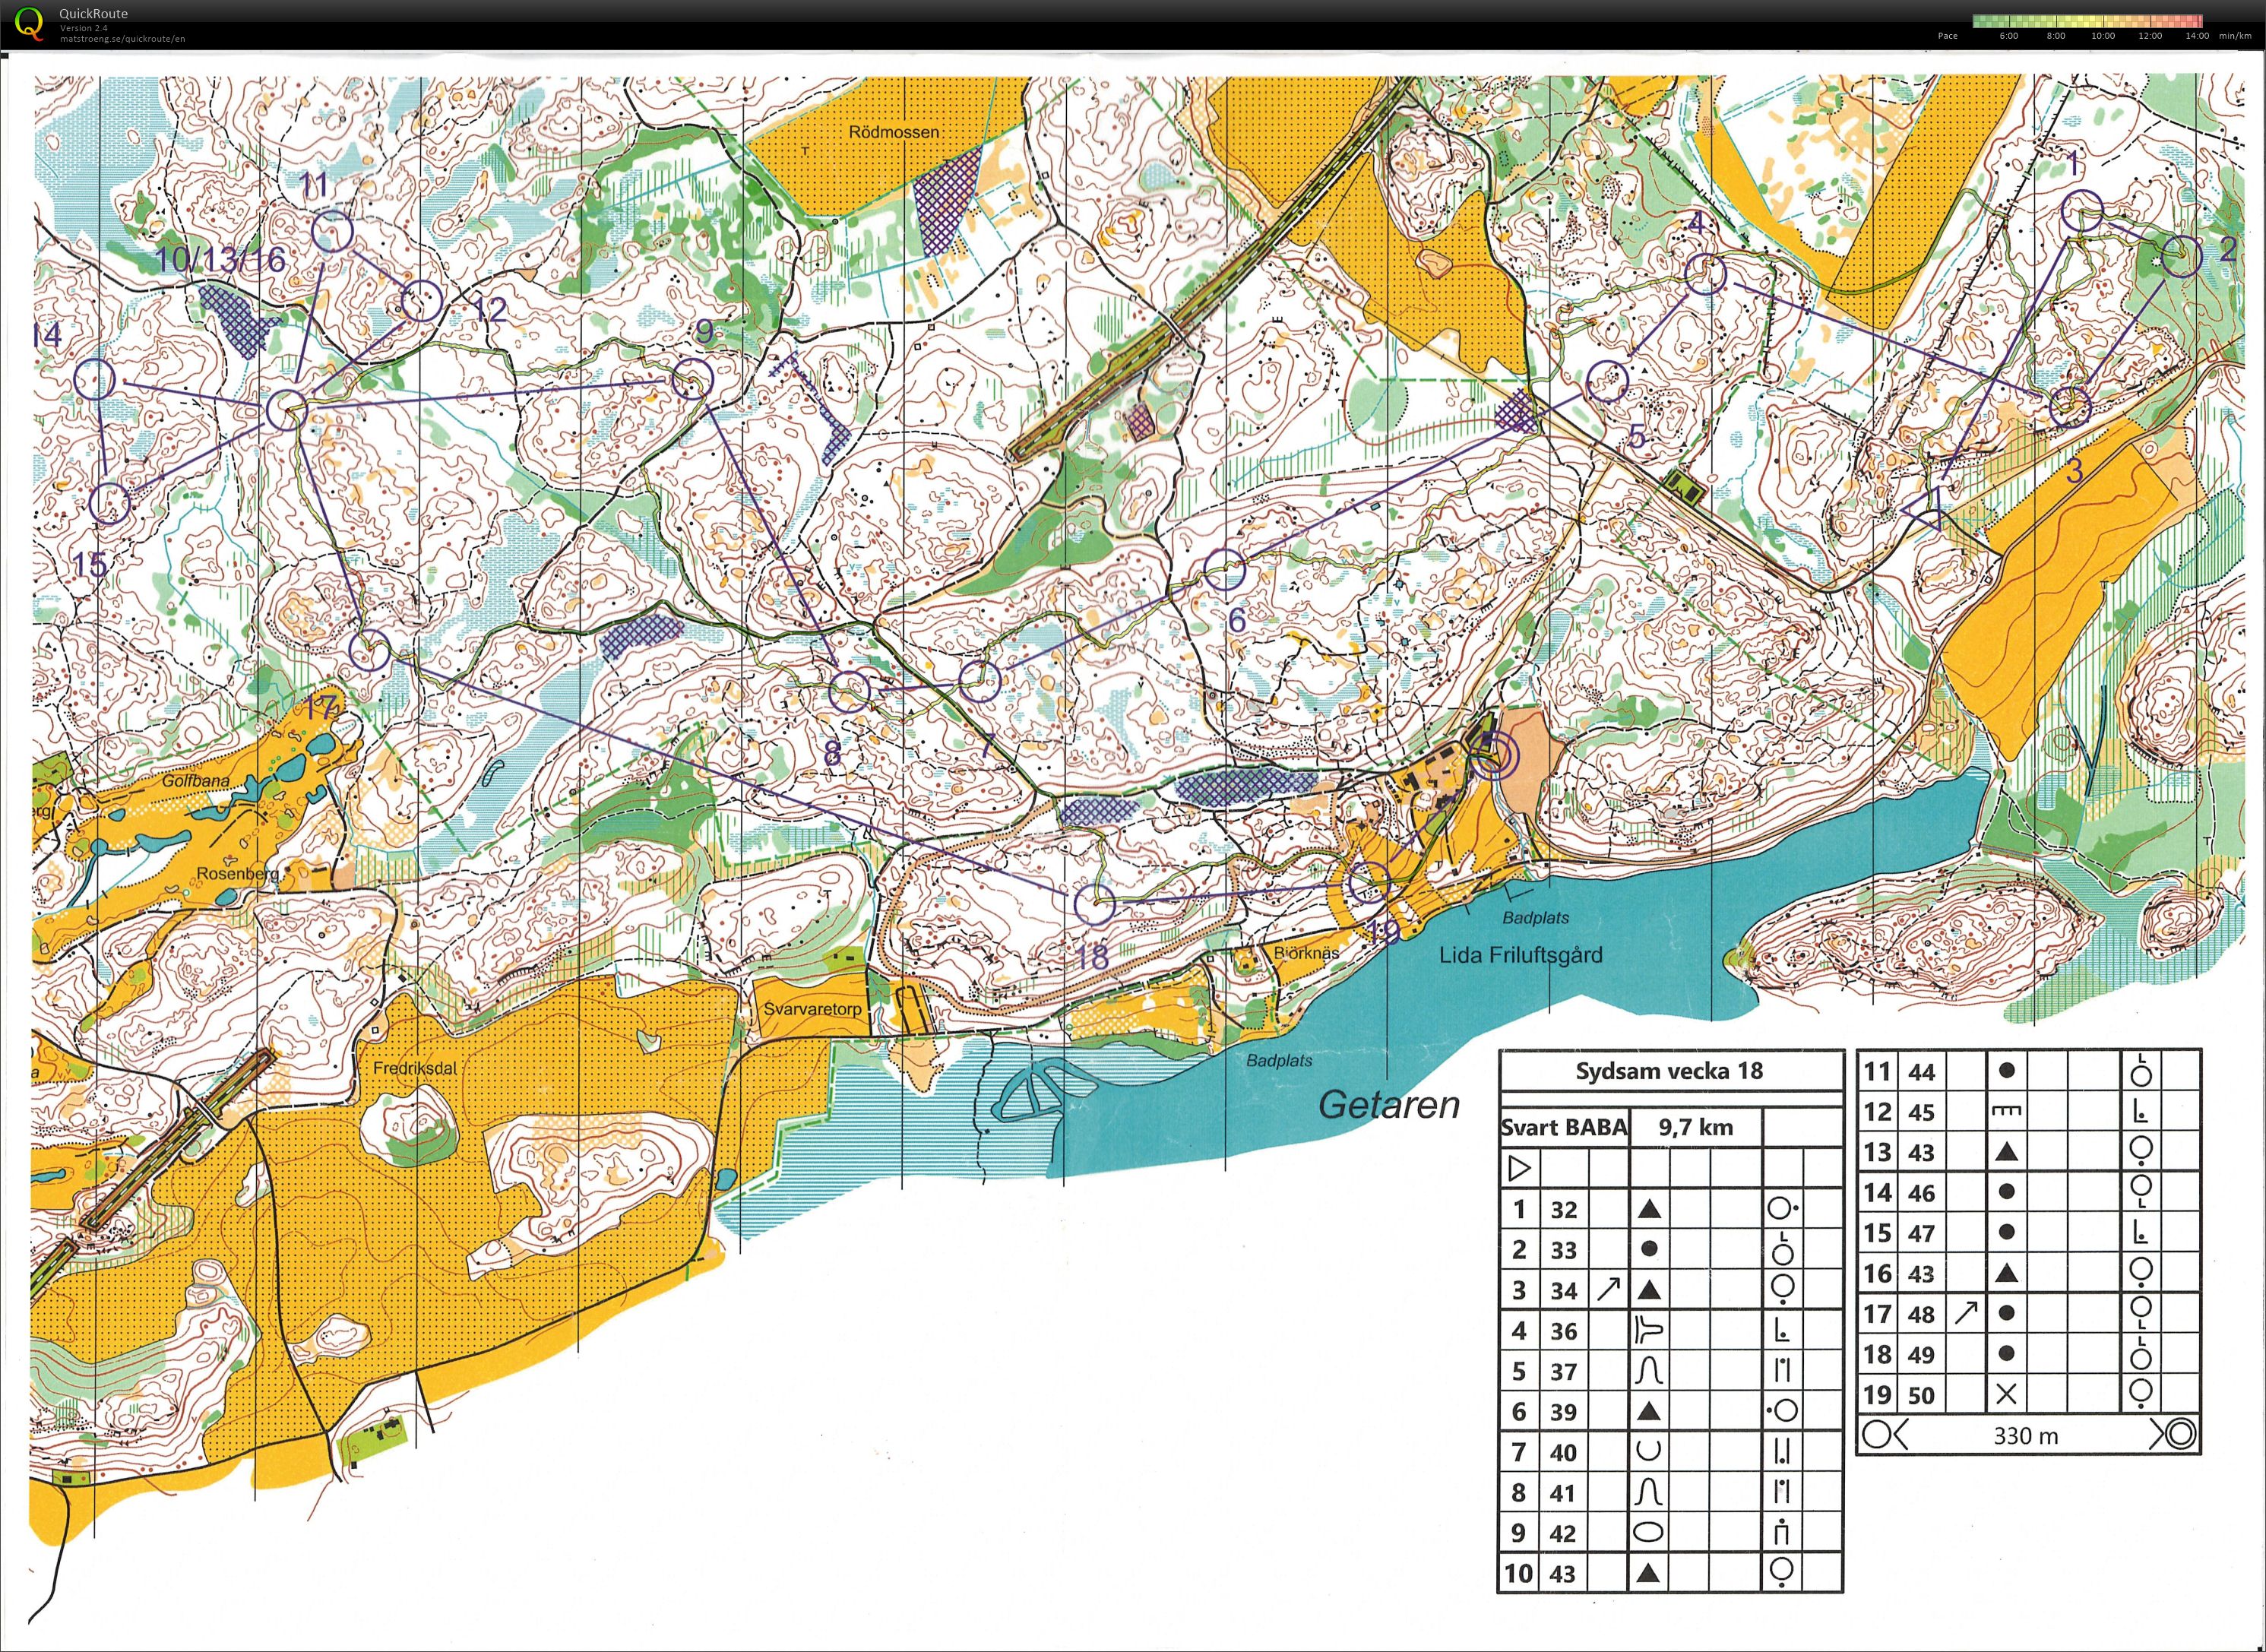This screenshot has height=1652, width=2266.
Task: Click the Golfbana label
Action: pos(196,781)
